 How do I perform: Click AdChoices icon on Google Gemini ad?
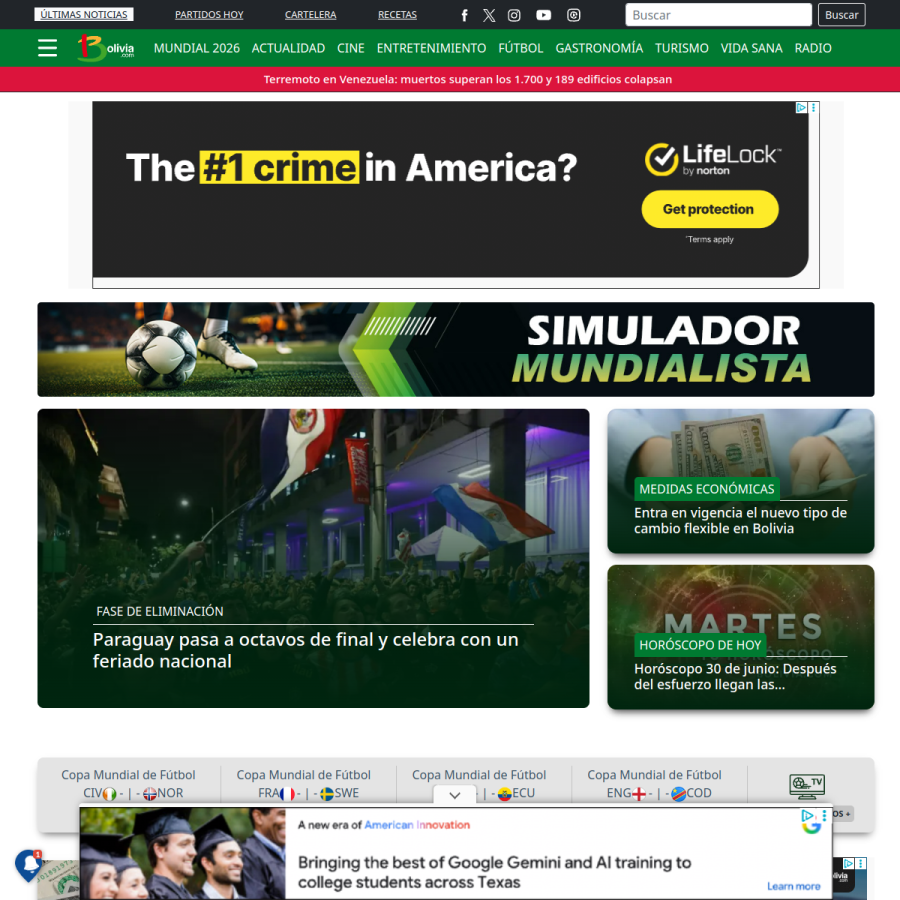click(x=807, y=815)
